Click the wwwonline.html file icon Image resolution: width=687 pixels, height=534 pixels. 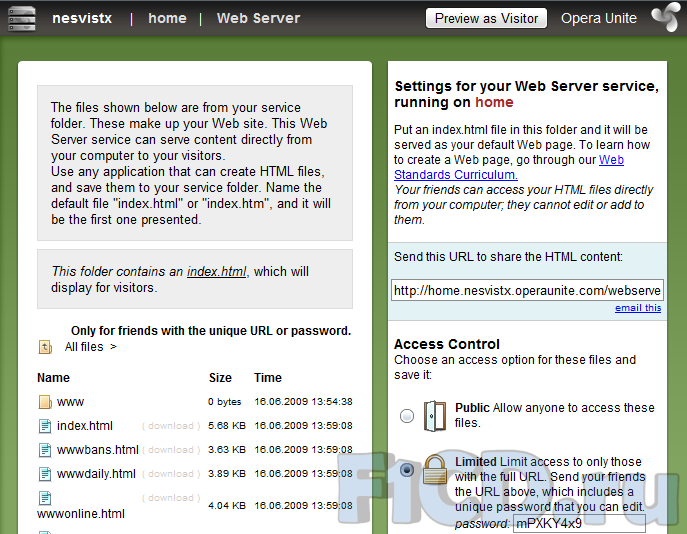pyautogui.click(x=45, y=498)
